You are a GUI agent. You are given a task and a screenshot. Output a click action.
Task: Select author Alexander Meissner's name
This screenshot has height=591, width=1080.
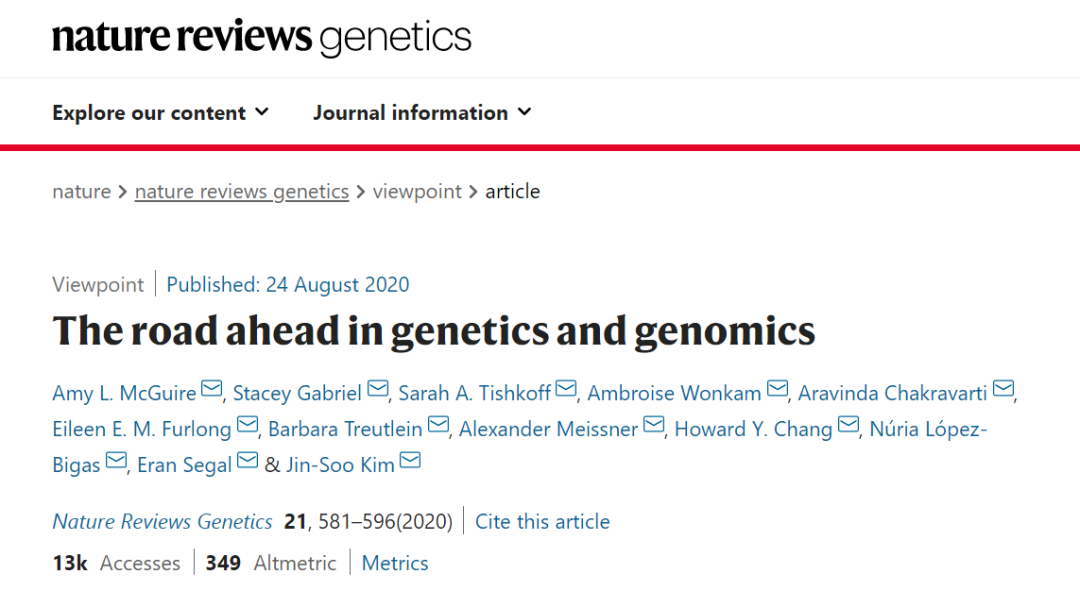click(x=548, y=429)
